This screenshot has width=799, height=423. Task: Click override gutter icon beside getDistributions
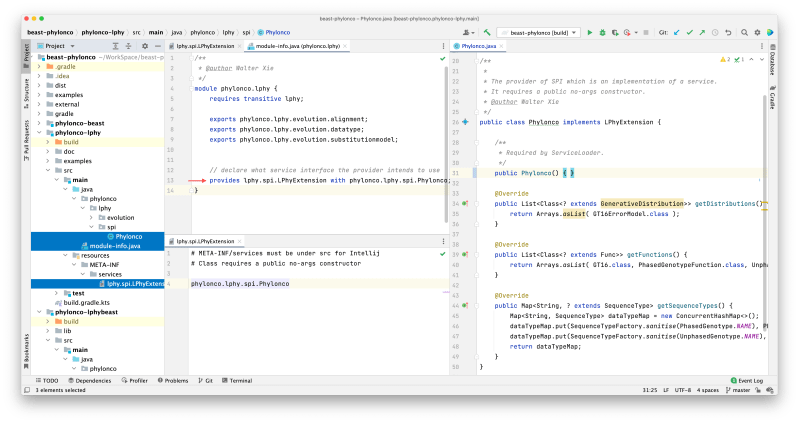coord(465,203)
